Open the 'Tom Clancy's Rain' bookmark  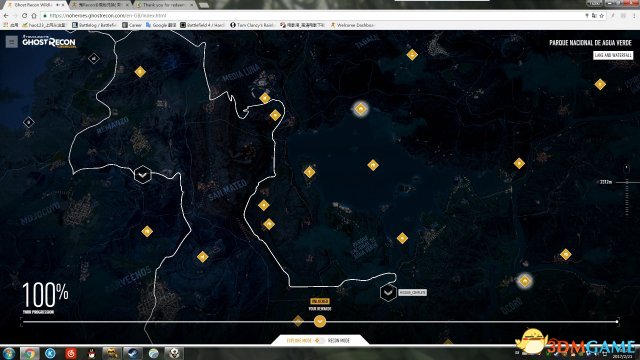252,25
